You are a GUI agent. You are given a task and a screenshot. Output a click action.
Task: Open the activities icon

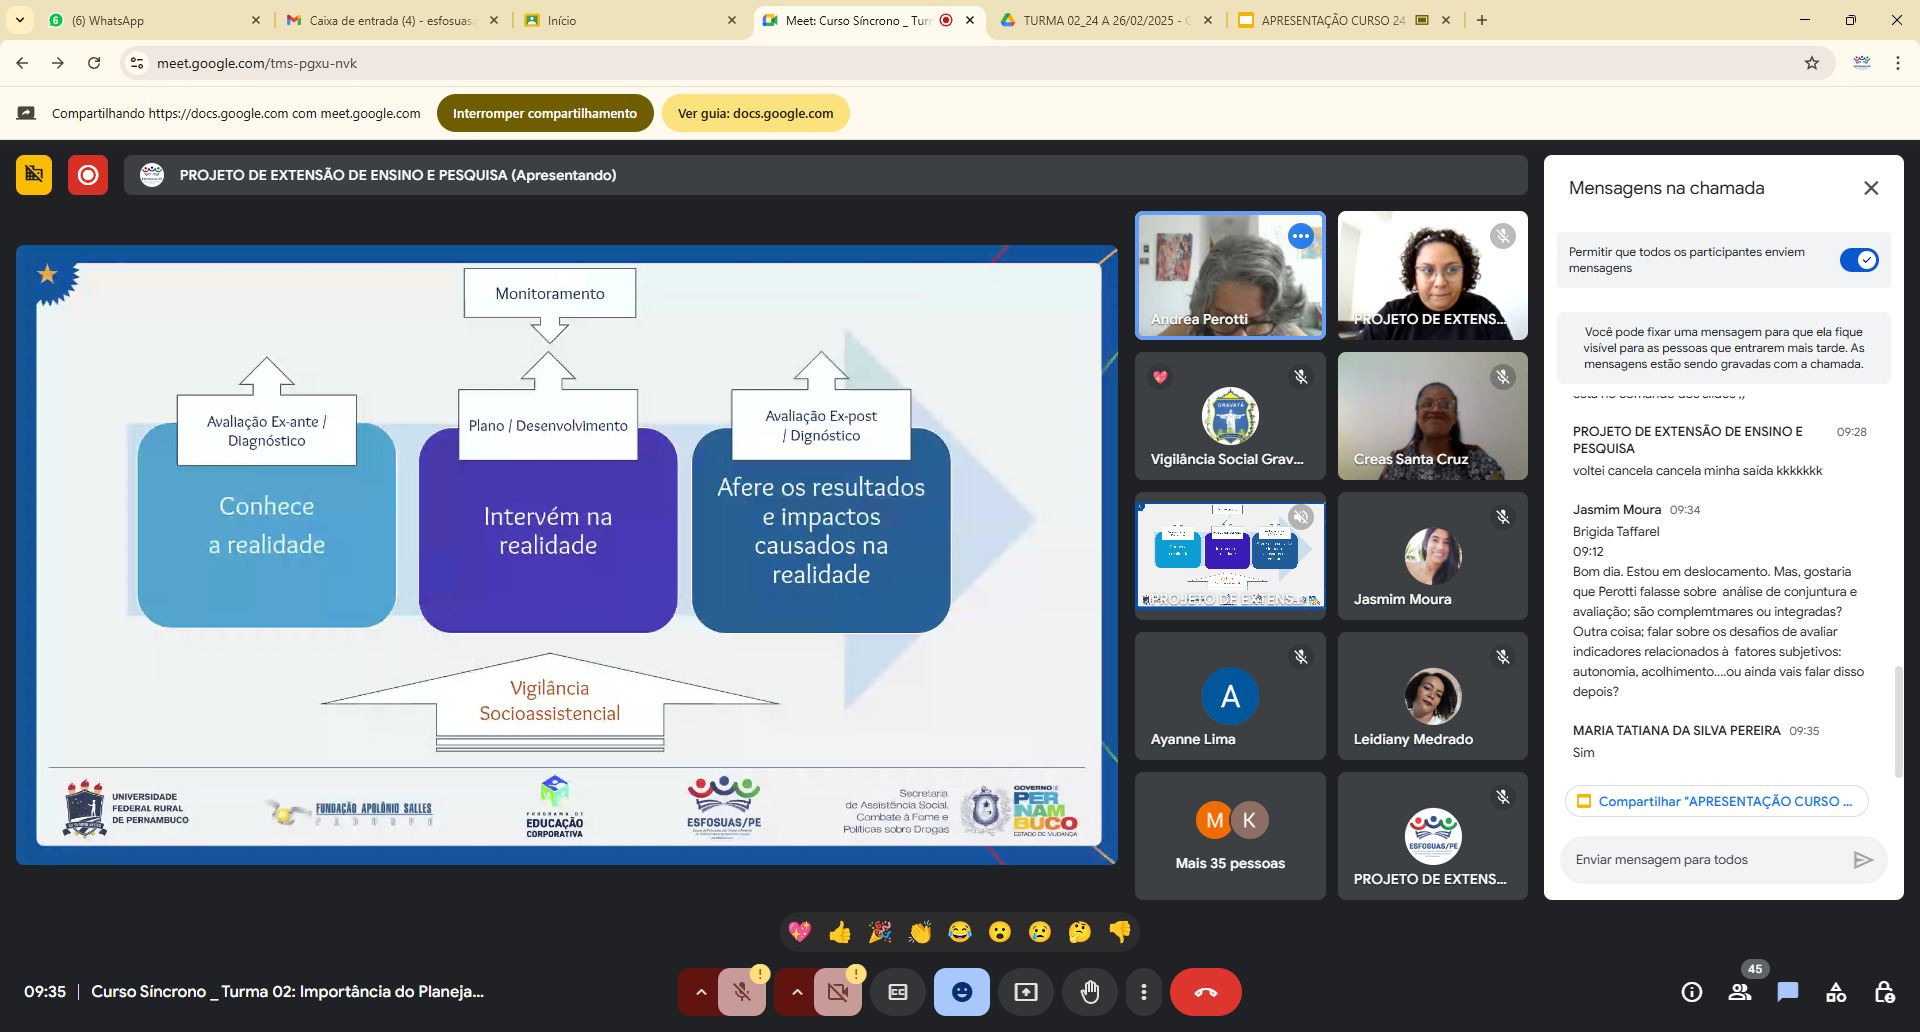(1836, 992)
